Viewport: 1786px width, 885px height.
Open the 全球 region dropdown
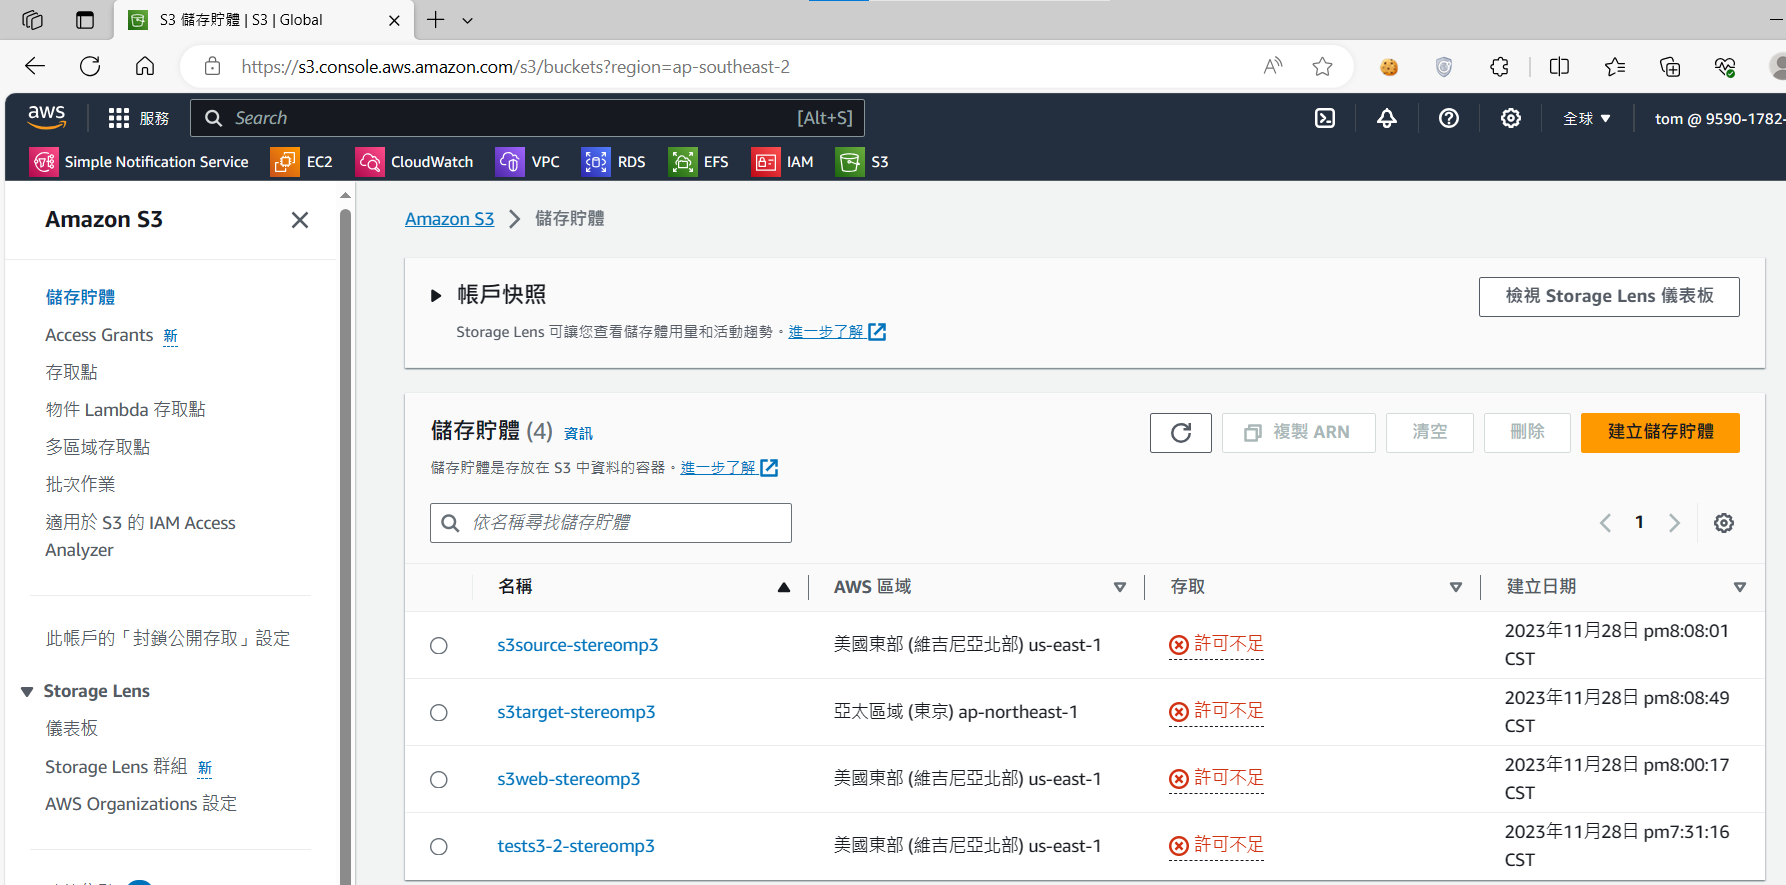click(1587, 118)
